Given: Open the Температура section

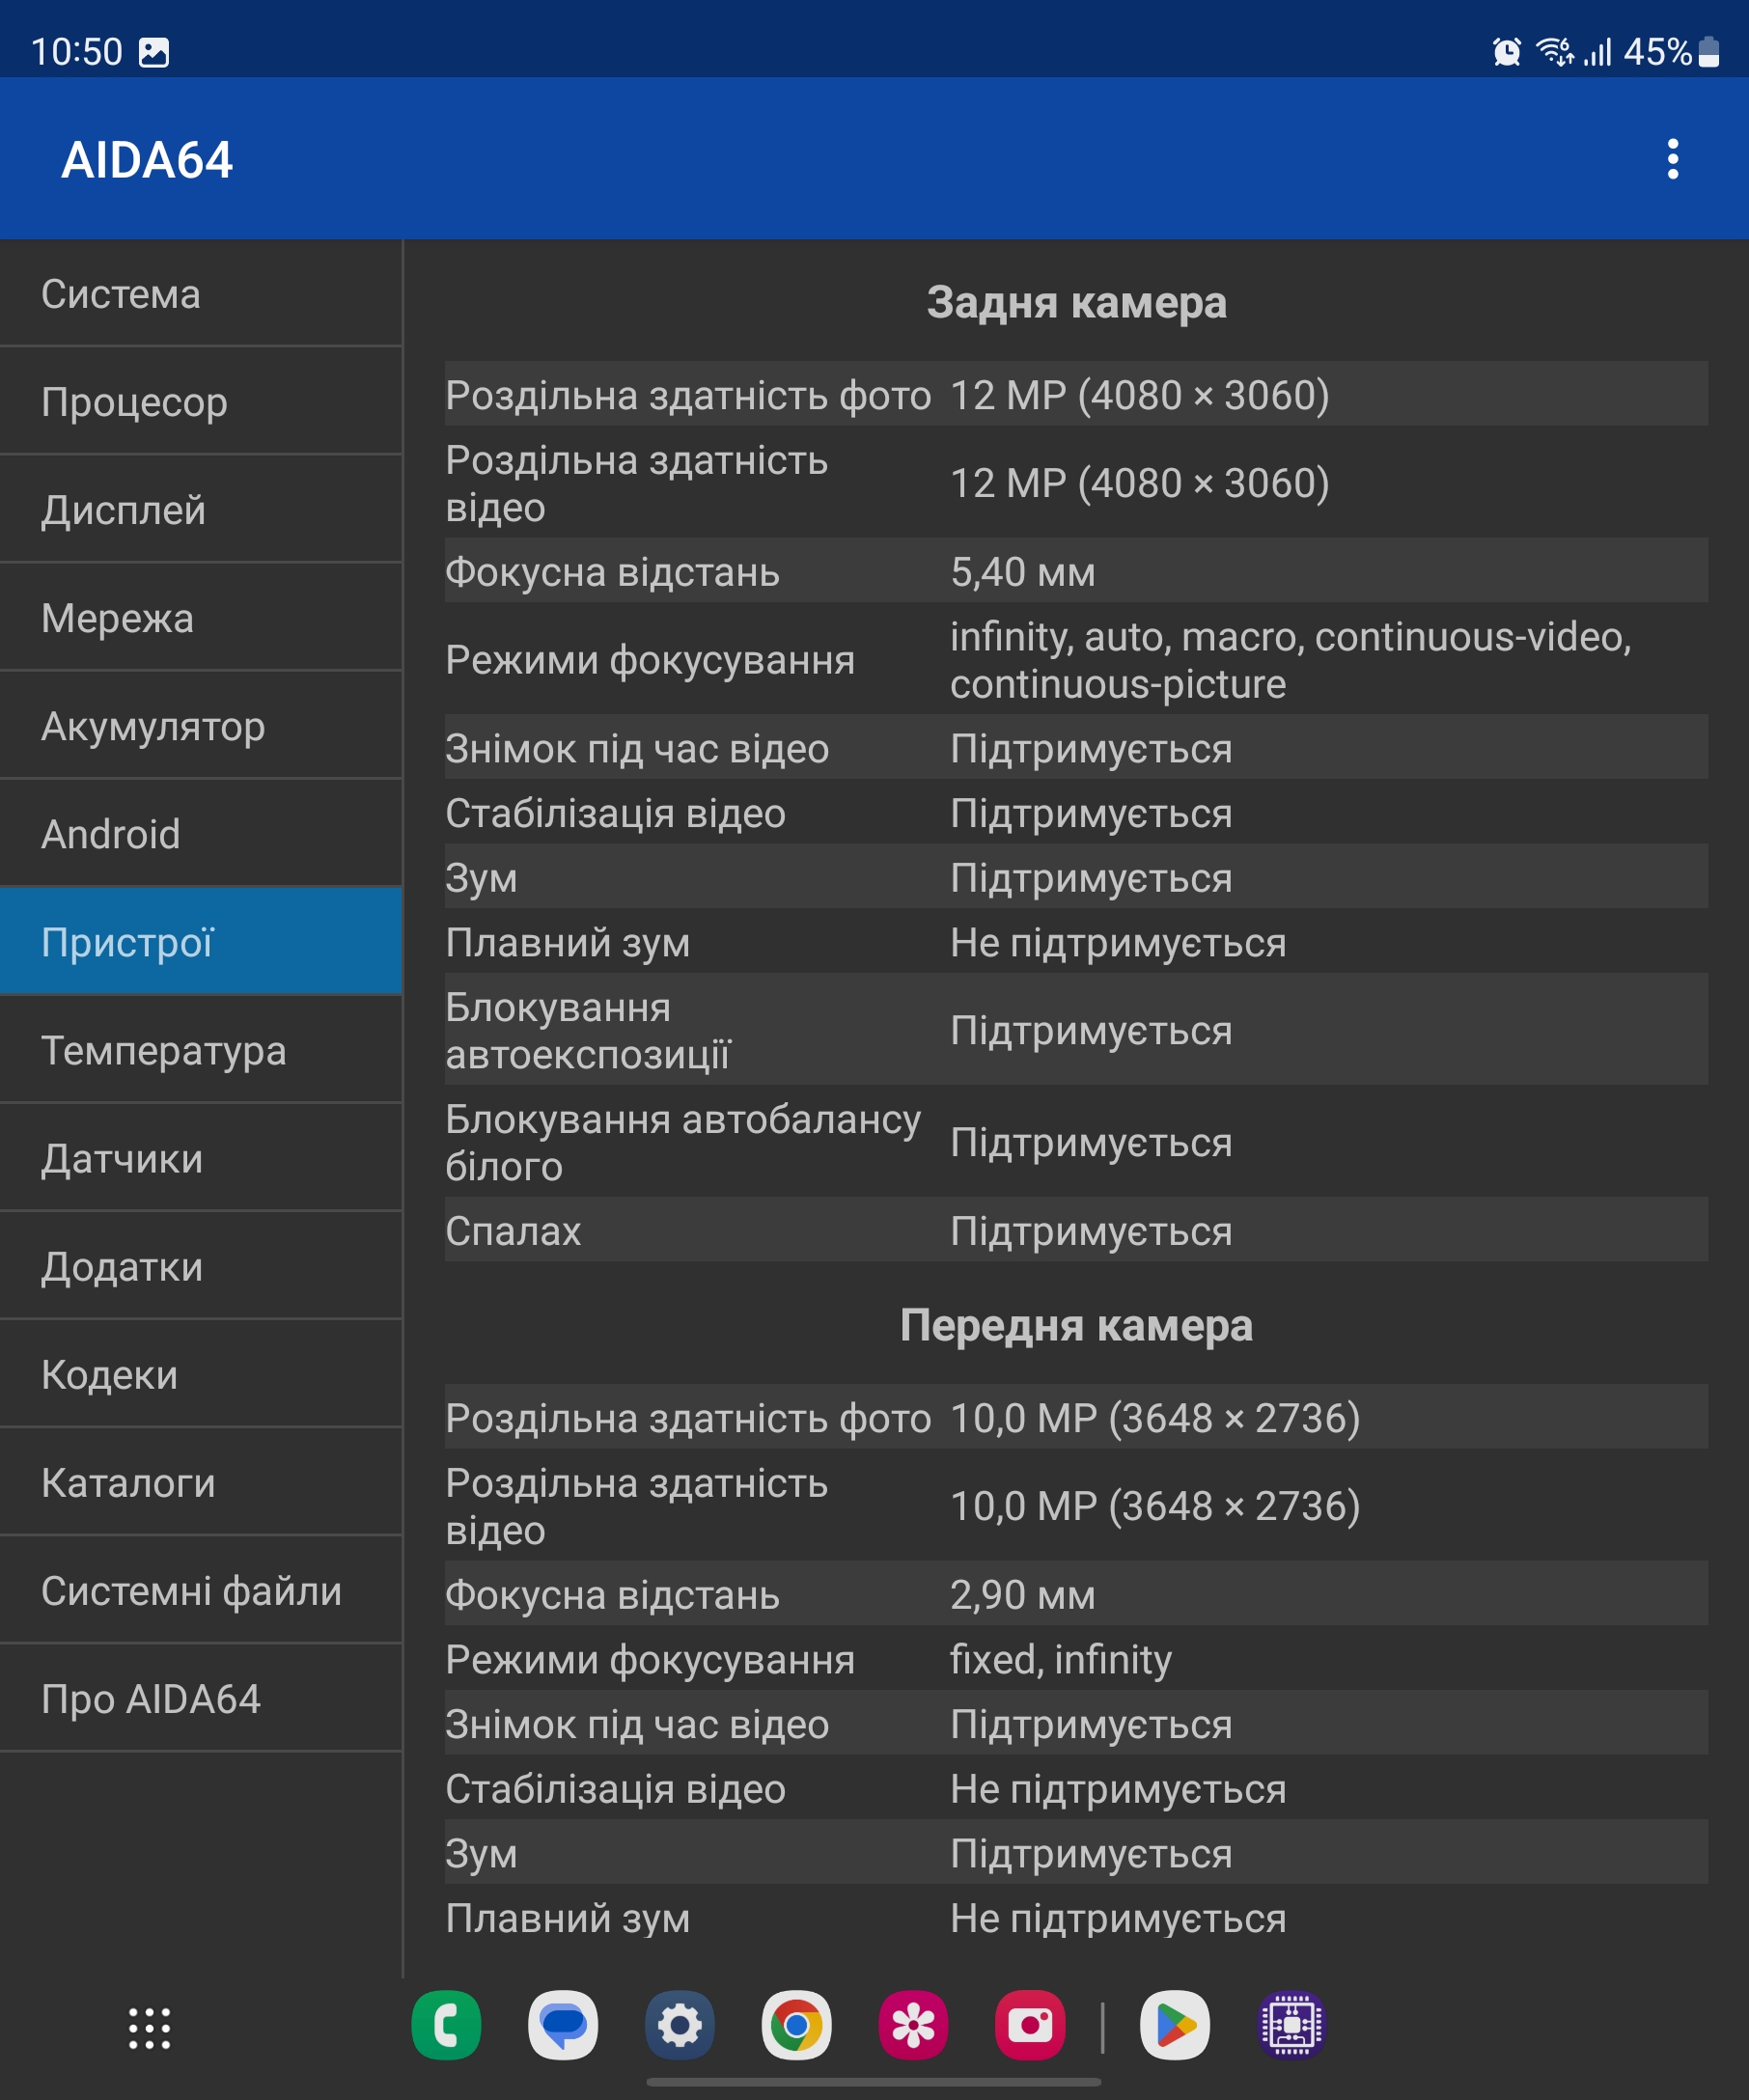Looking at the screenshot, I should pyautogui.click(x=201, y=1050).
